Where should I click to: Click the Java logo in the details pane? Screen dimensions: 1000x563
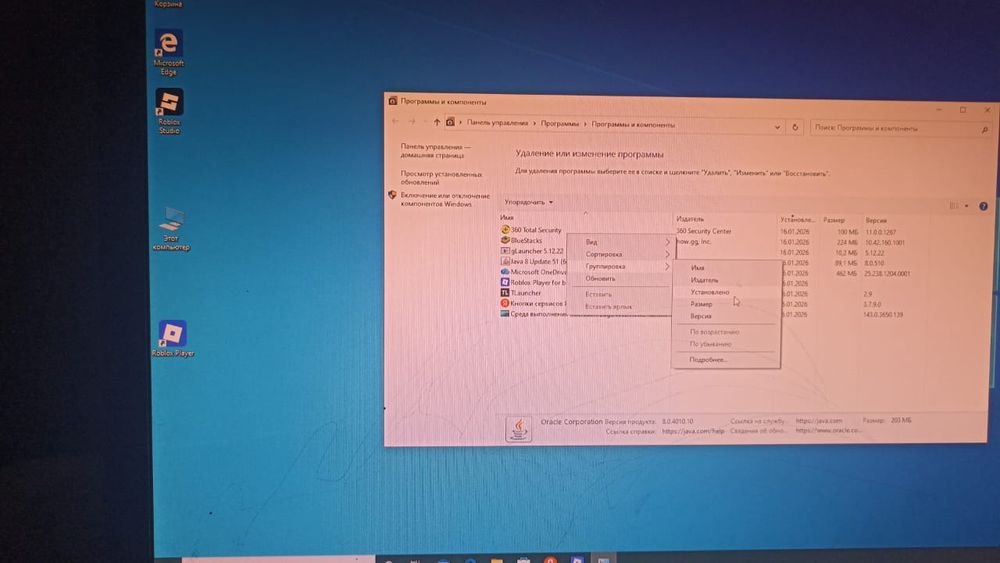pos(518,428)
